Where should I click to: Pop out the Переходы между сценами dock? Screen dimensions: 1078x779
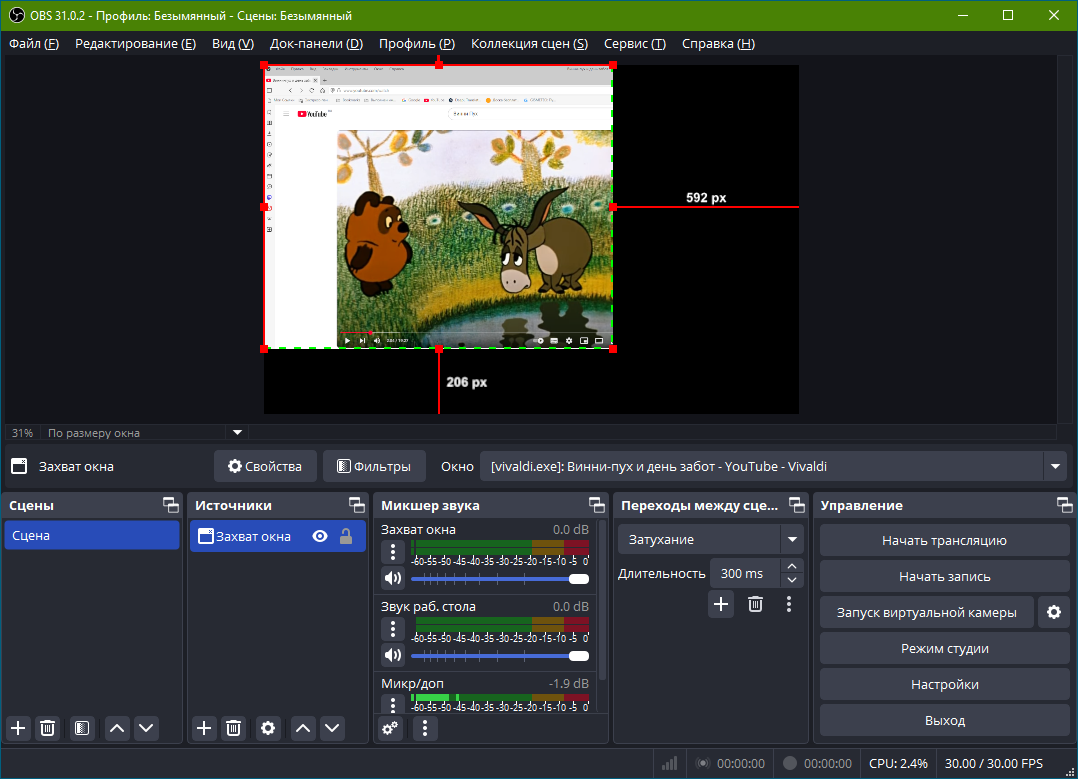pos(796,505)
